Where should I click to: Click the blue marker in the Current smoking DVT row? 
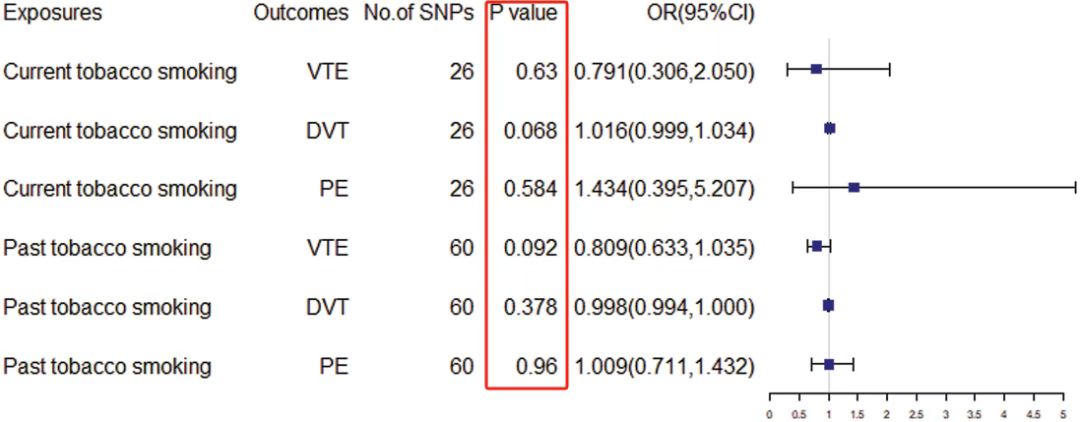(x=829, y=128)
